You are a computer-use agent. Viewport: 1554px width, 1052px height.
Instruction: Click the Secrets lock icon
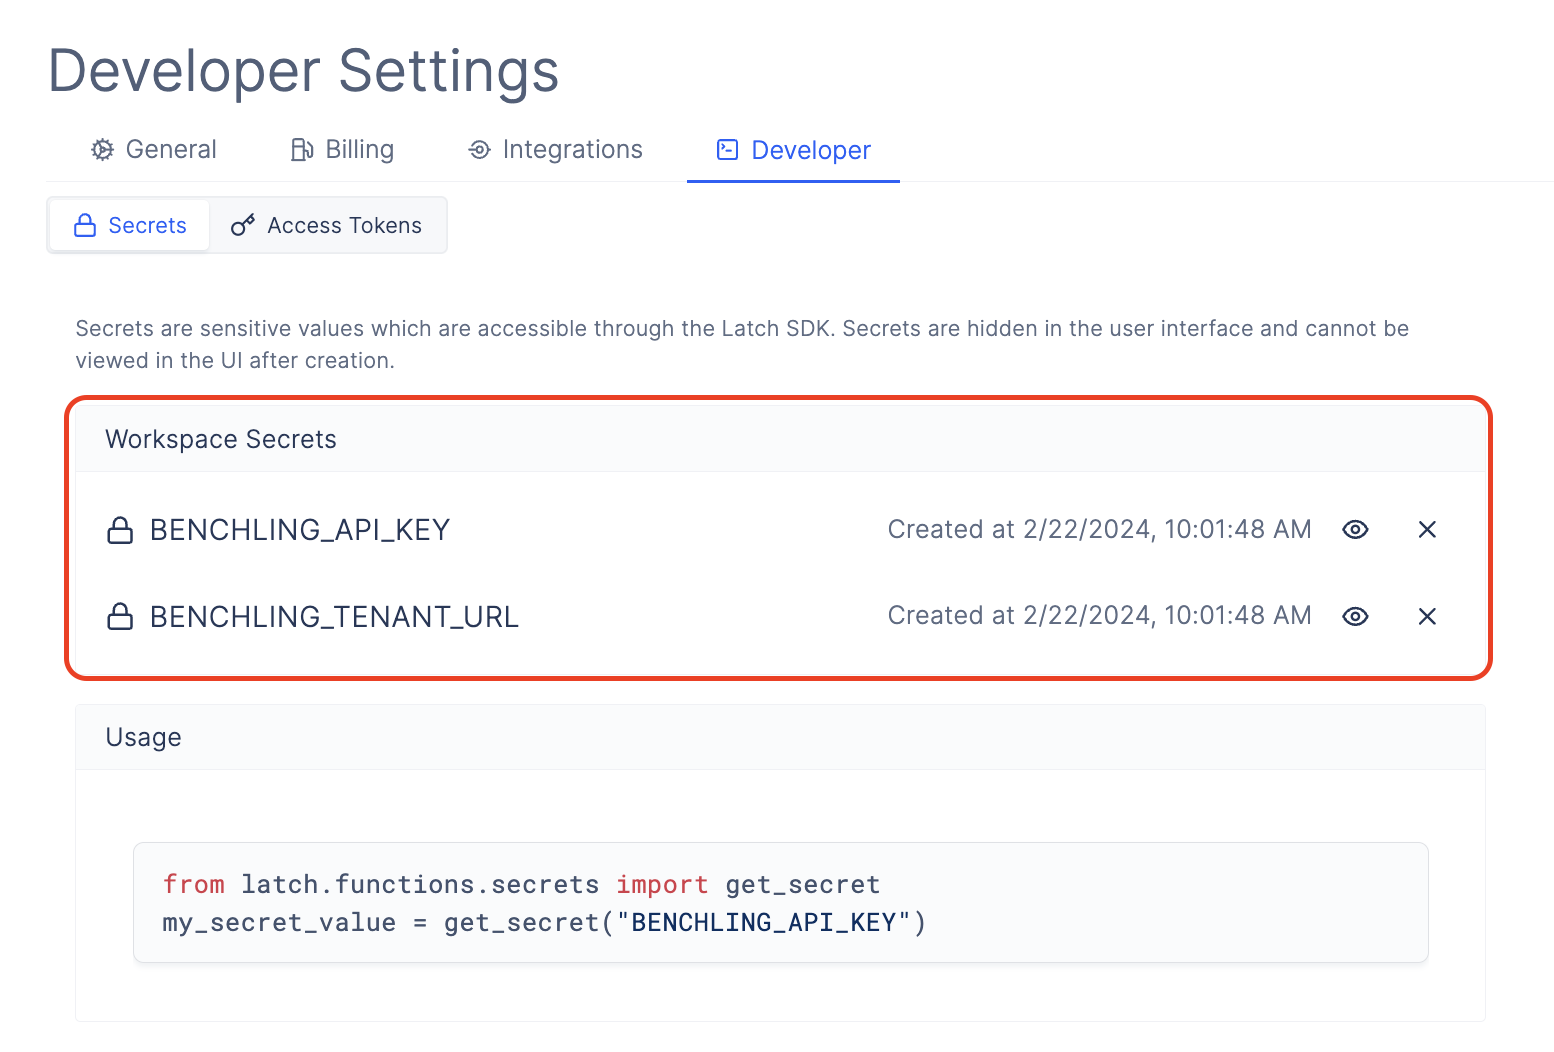point(86,225)
